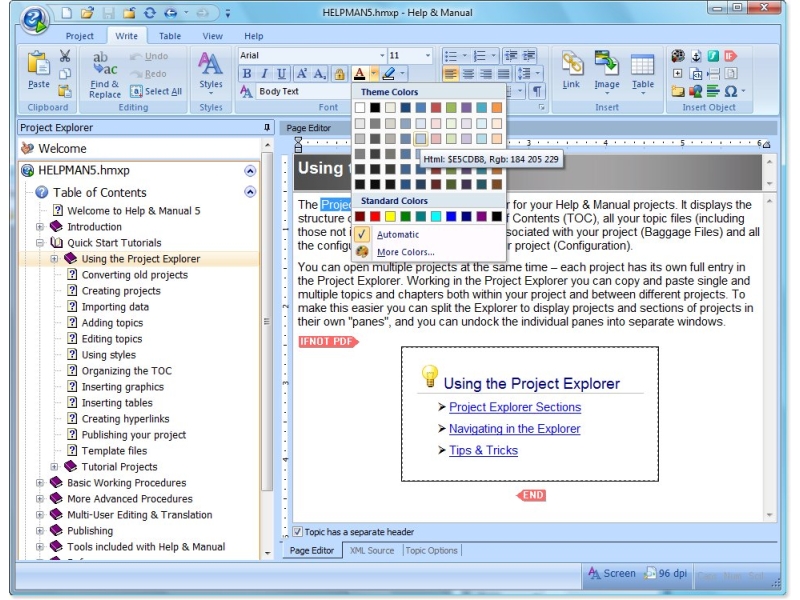Open Find & Replace tool
Image resolution: width=800 pixels, height=600 pixels.
pyautogui.click(x=105, y=74)
